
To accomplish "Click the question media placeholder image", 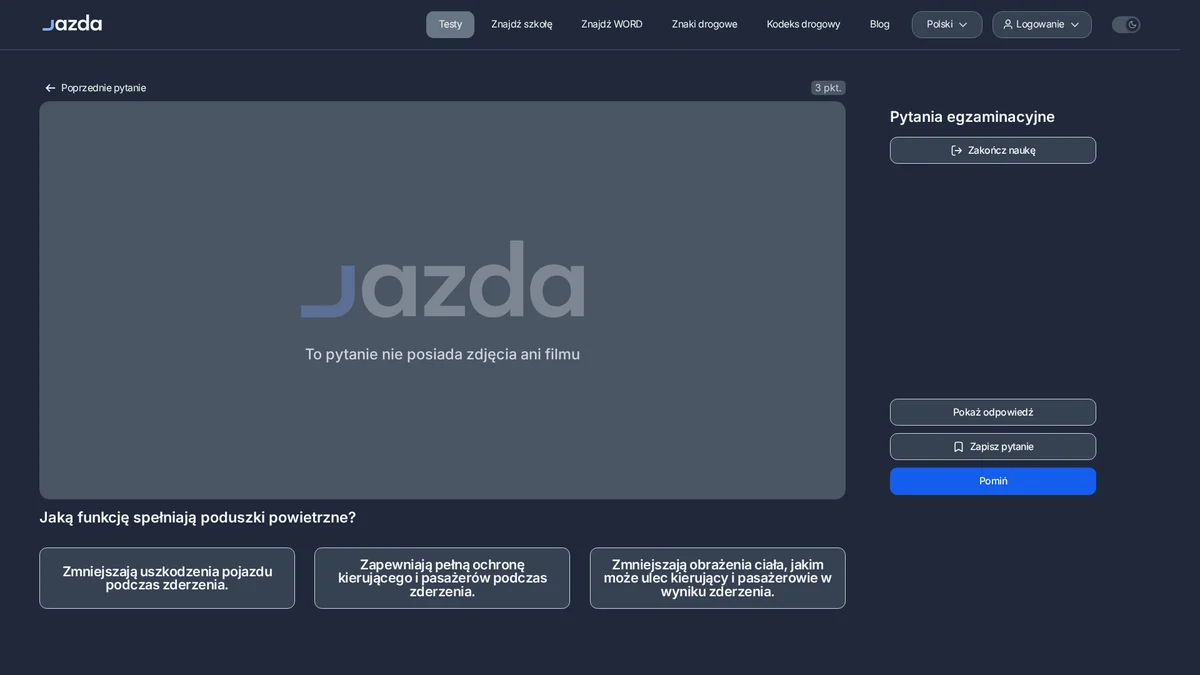I will [442, 300].
